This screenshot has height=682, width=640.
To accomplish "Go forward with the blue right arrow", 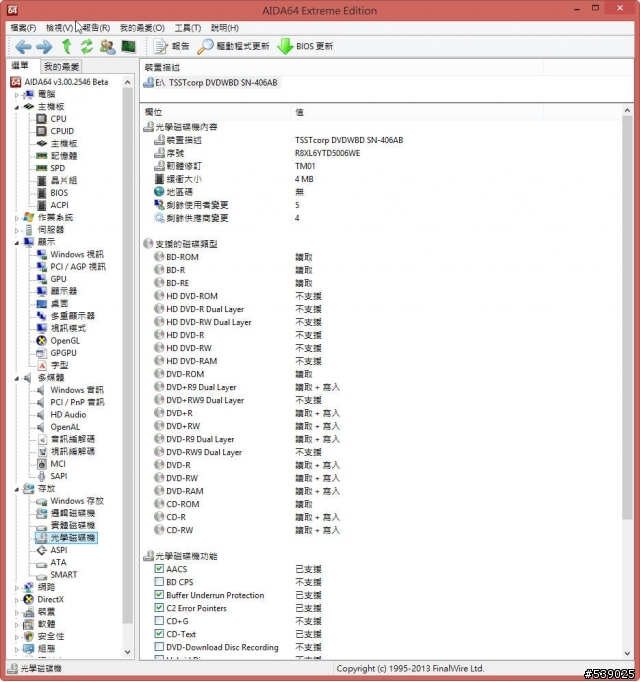I will [44, 46].
